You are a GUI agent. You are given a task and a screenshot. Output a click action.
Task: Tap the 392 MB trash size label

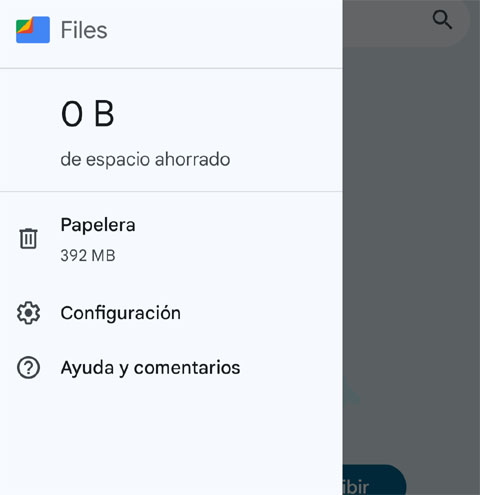point(88,256)
